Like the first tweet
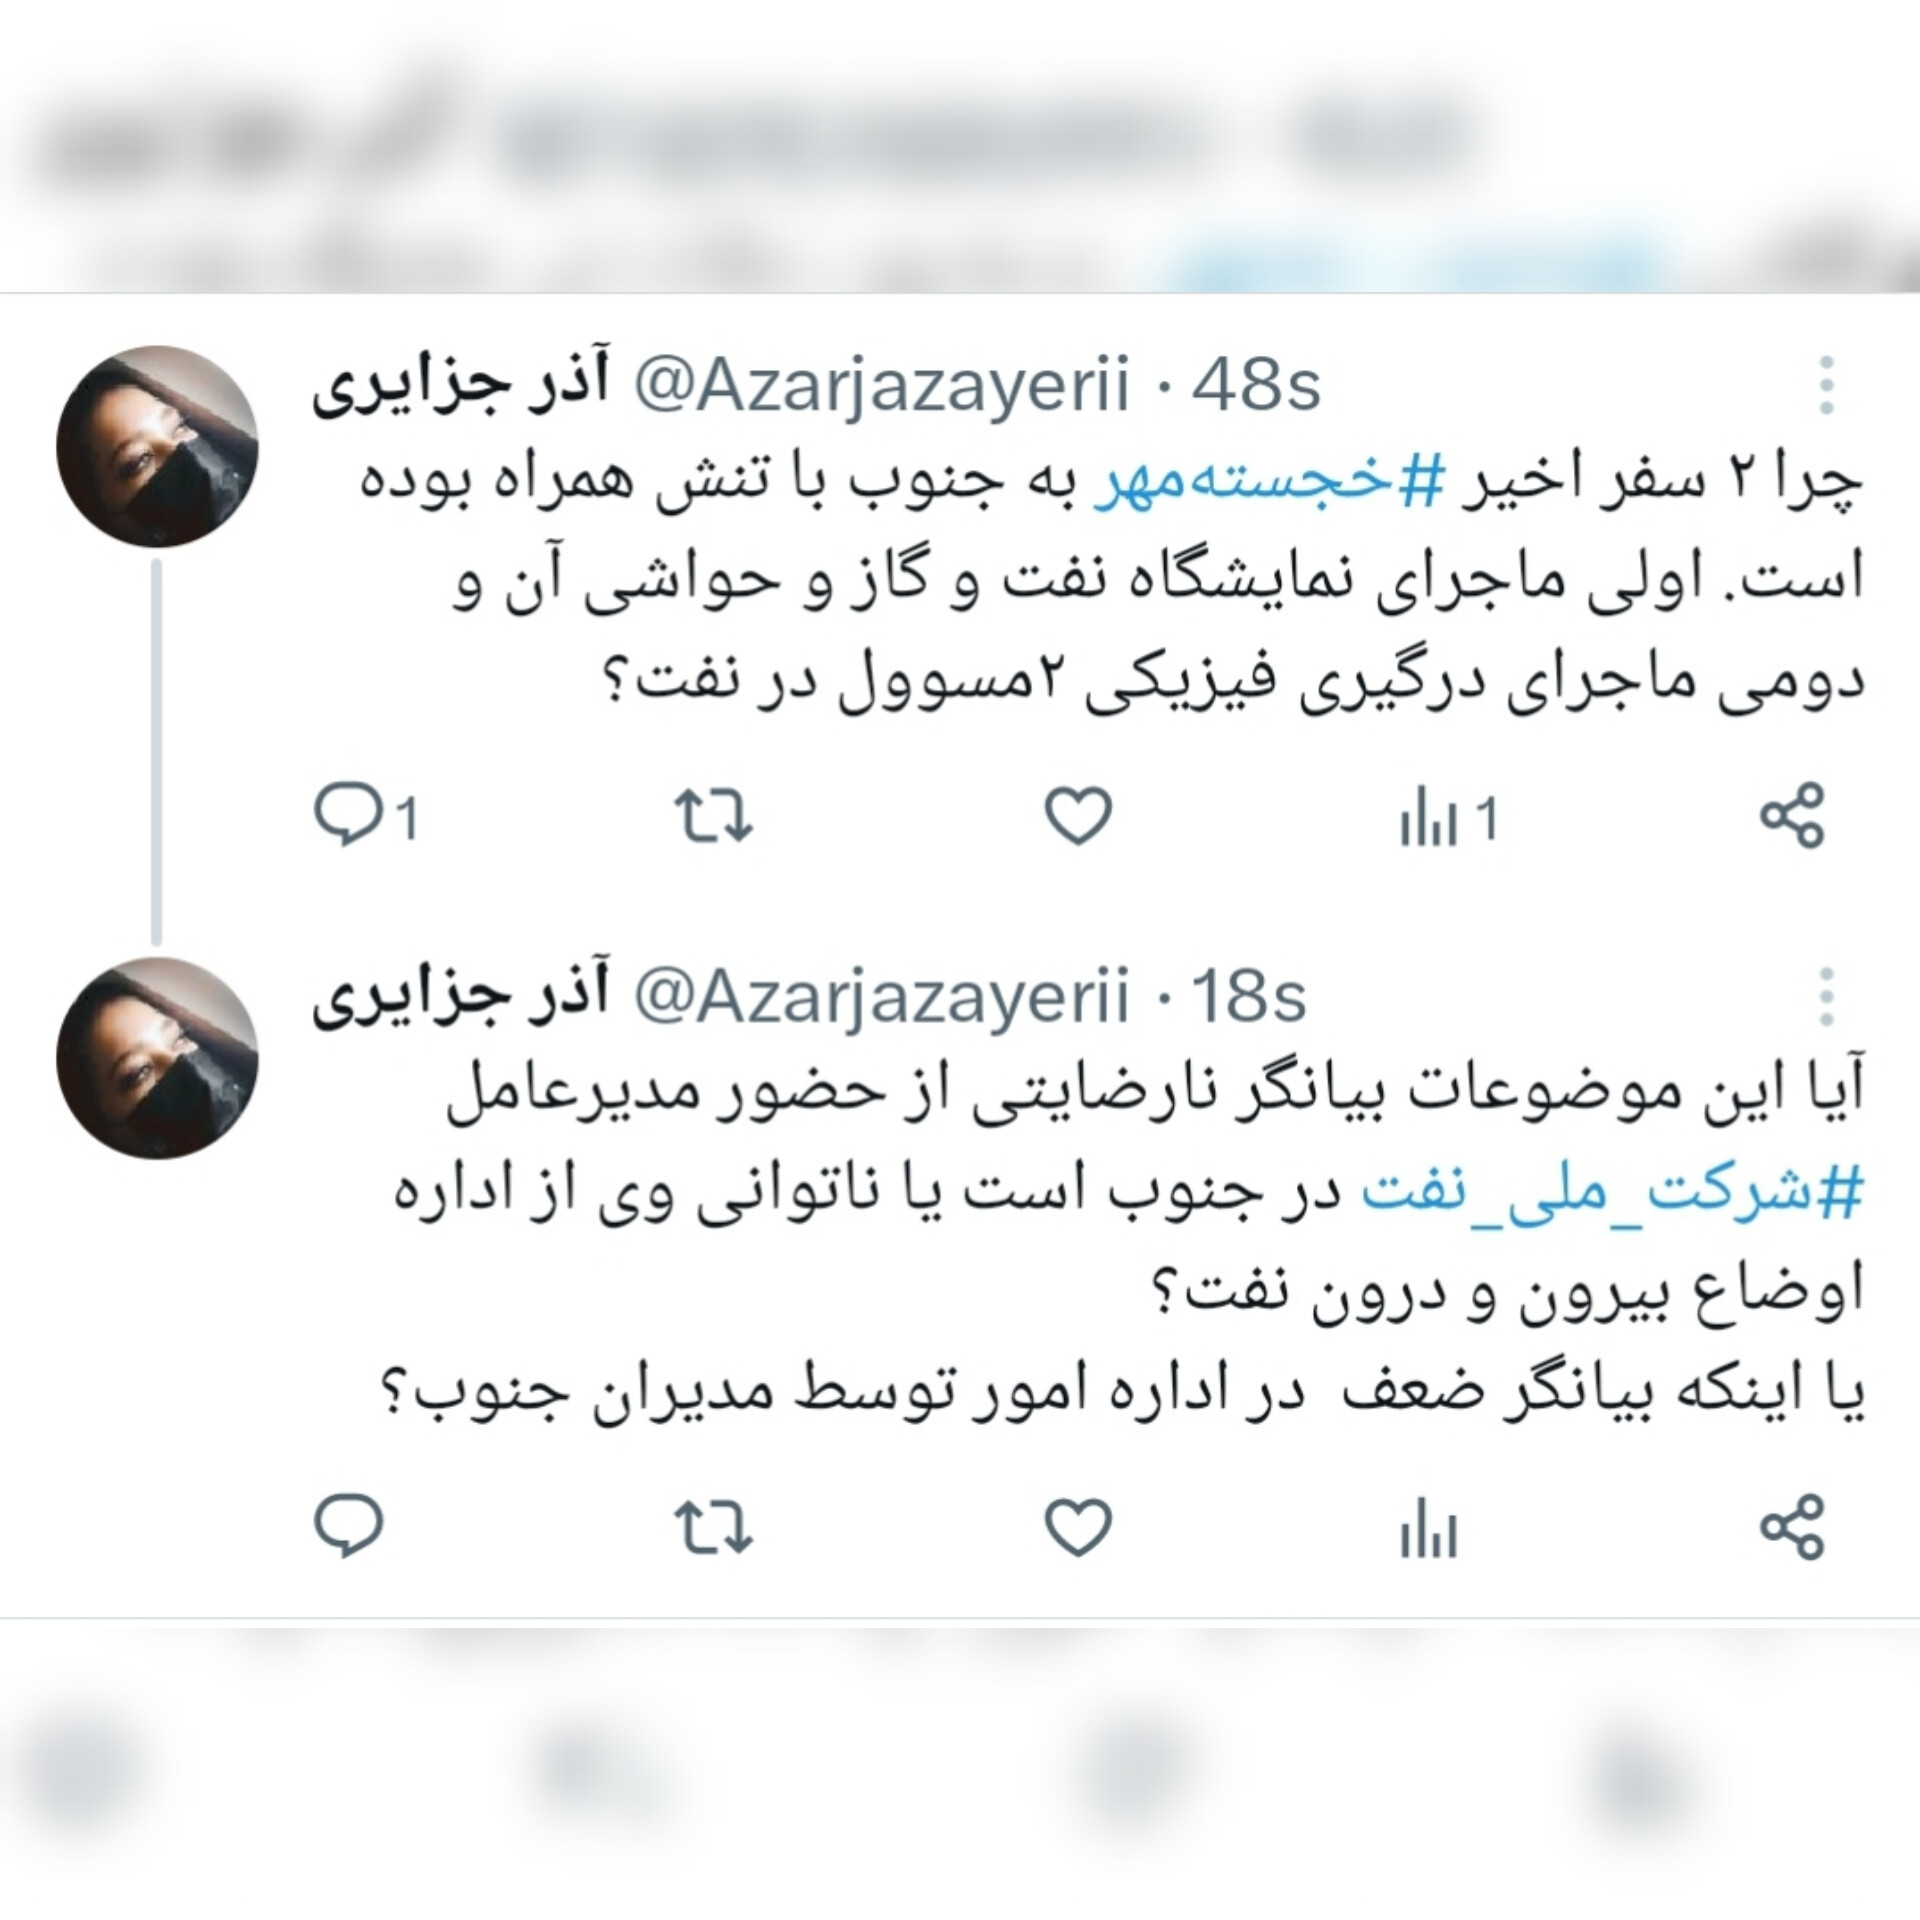The height and width of the screenshot is (1920, 1920). click(1078, 816)
